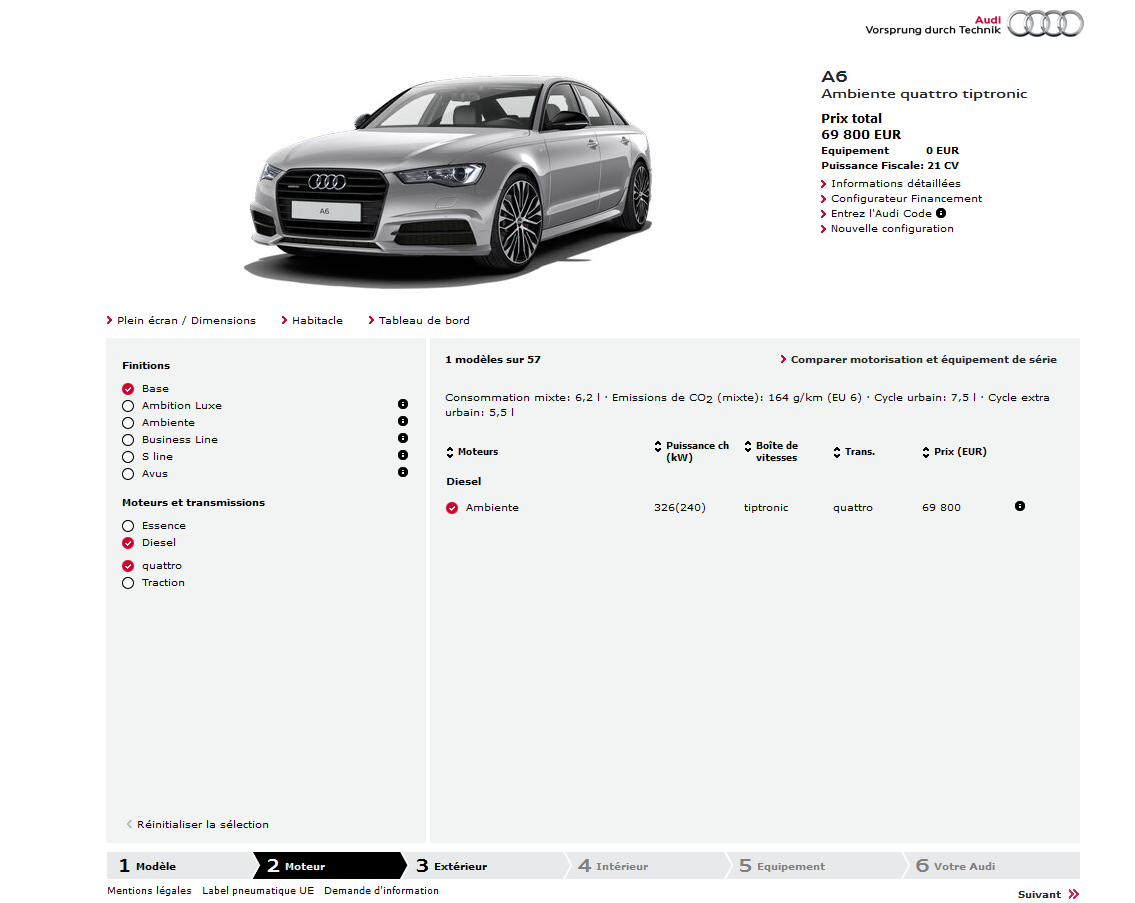Go to step 3 Extérieur tab
Image resolution: width=1135 pixels, height=903 pixels.
[460, 866]
